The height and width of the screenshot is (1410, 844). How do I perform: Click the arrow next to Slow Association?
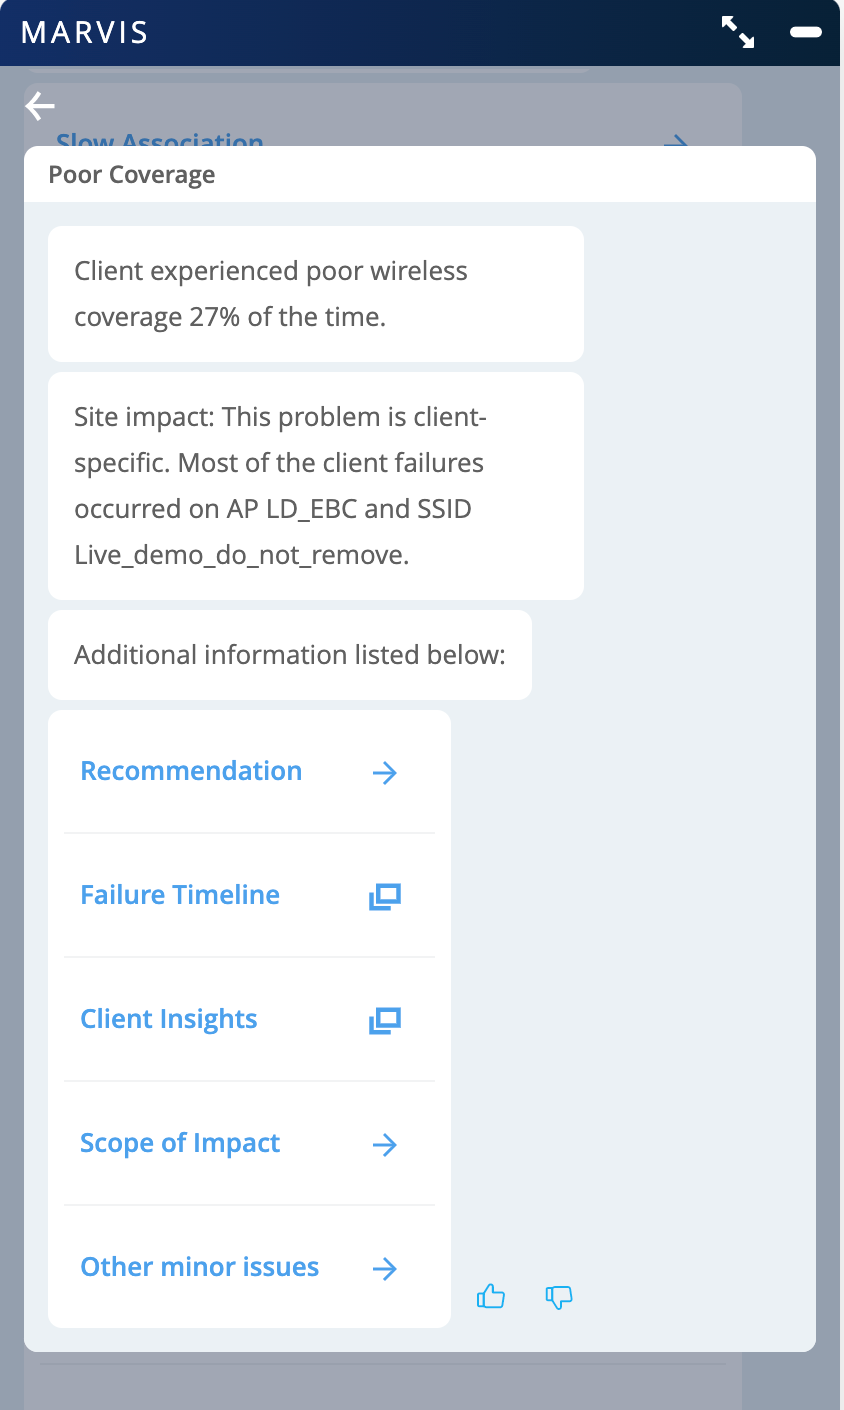[676, 142]
